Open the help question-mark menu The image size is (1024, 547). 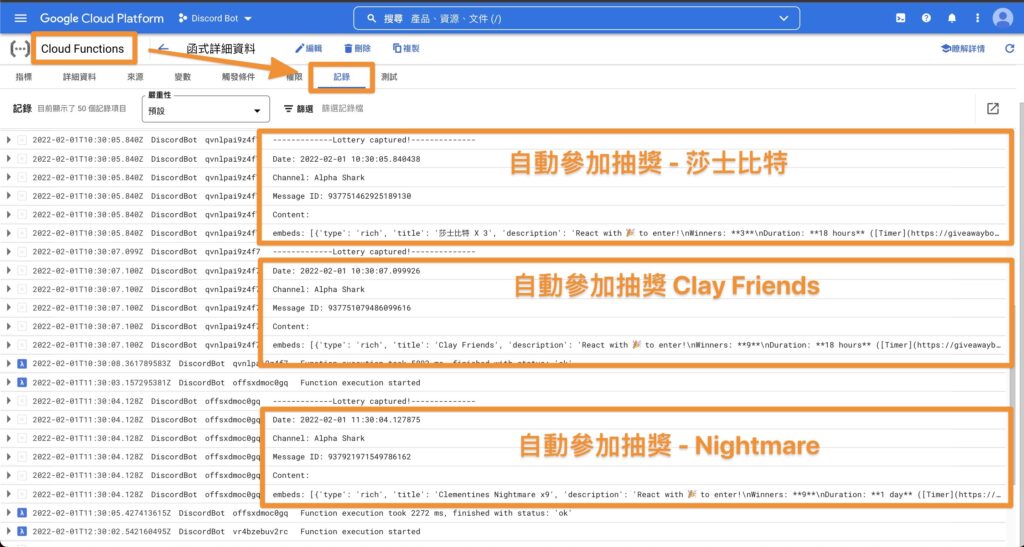[x=926, y=18]
